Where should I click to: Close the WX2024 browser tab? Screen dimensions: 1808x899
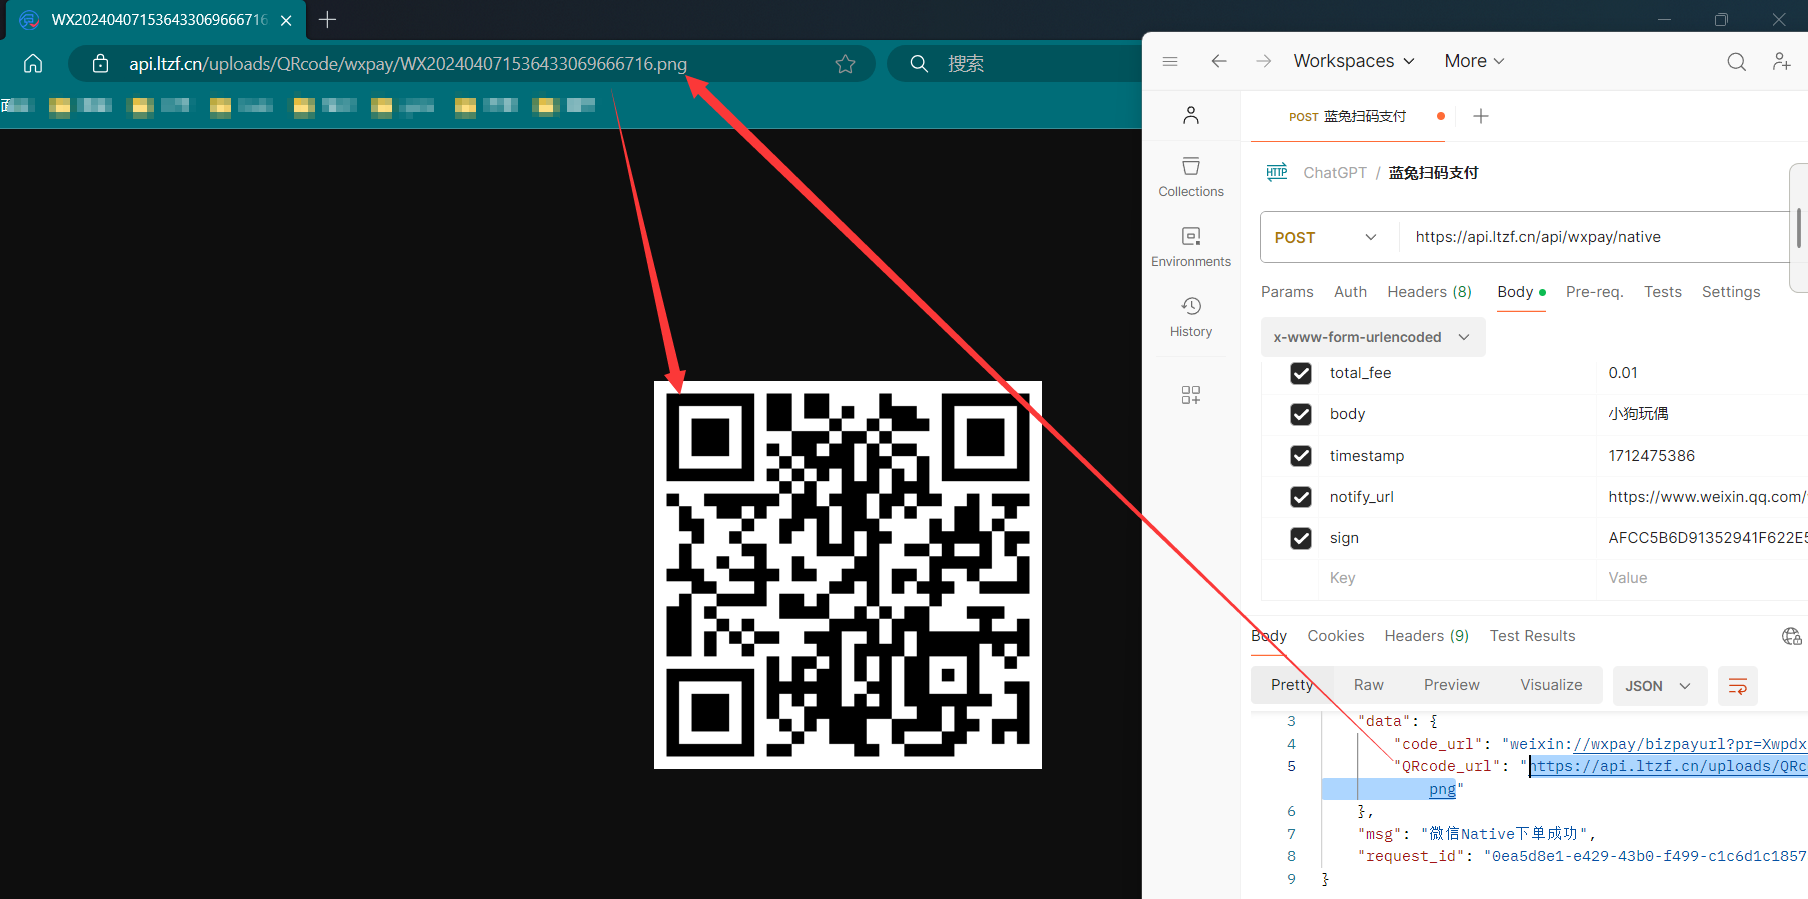[286, 20]
